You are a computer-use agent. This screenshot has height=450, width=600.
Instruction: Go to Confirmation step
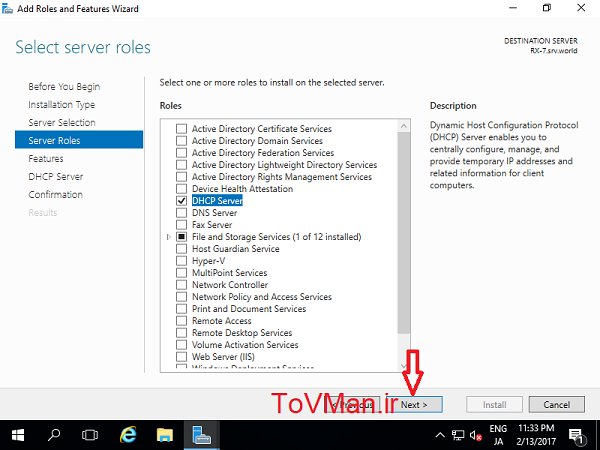pos(55,194)
